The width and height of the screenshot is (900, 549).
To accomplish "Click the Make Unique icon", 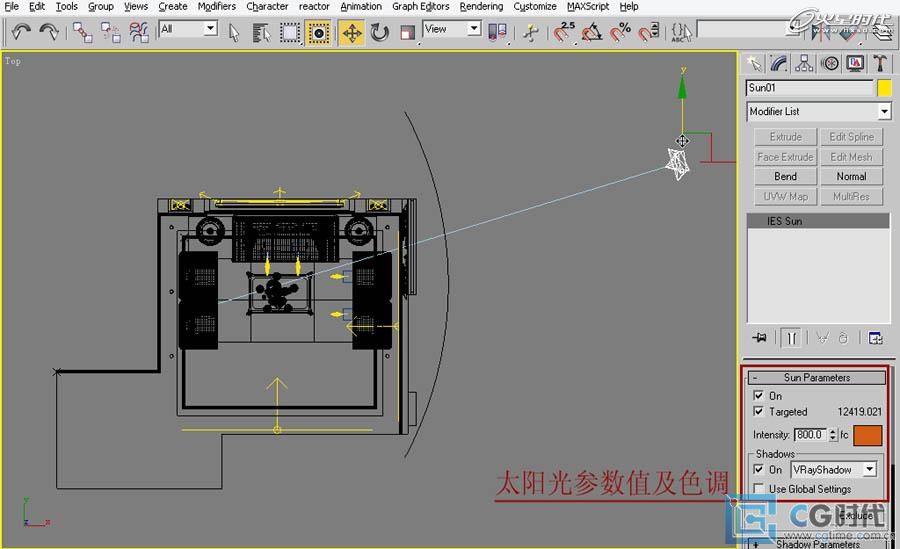I will 822,338.
